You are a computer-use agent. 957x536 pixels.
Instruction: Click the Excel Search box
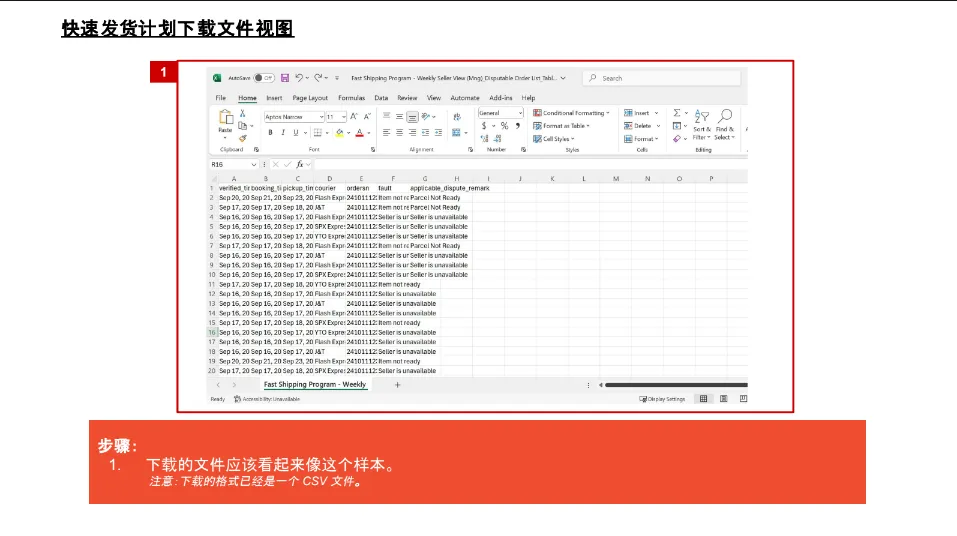(x=662, y=78)
